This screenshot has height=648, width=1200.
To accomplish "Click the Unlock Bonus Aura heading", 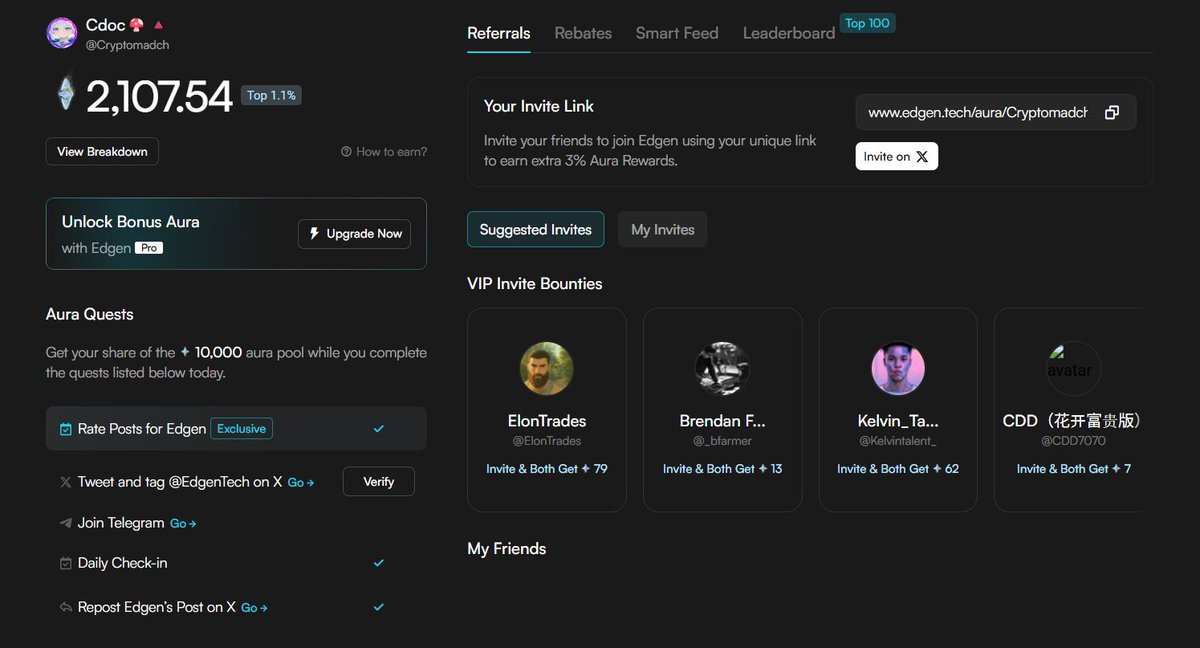I will tap(131, 222).
